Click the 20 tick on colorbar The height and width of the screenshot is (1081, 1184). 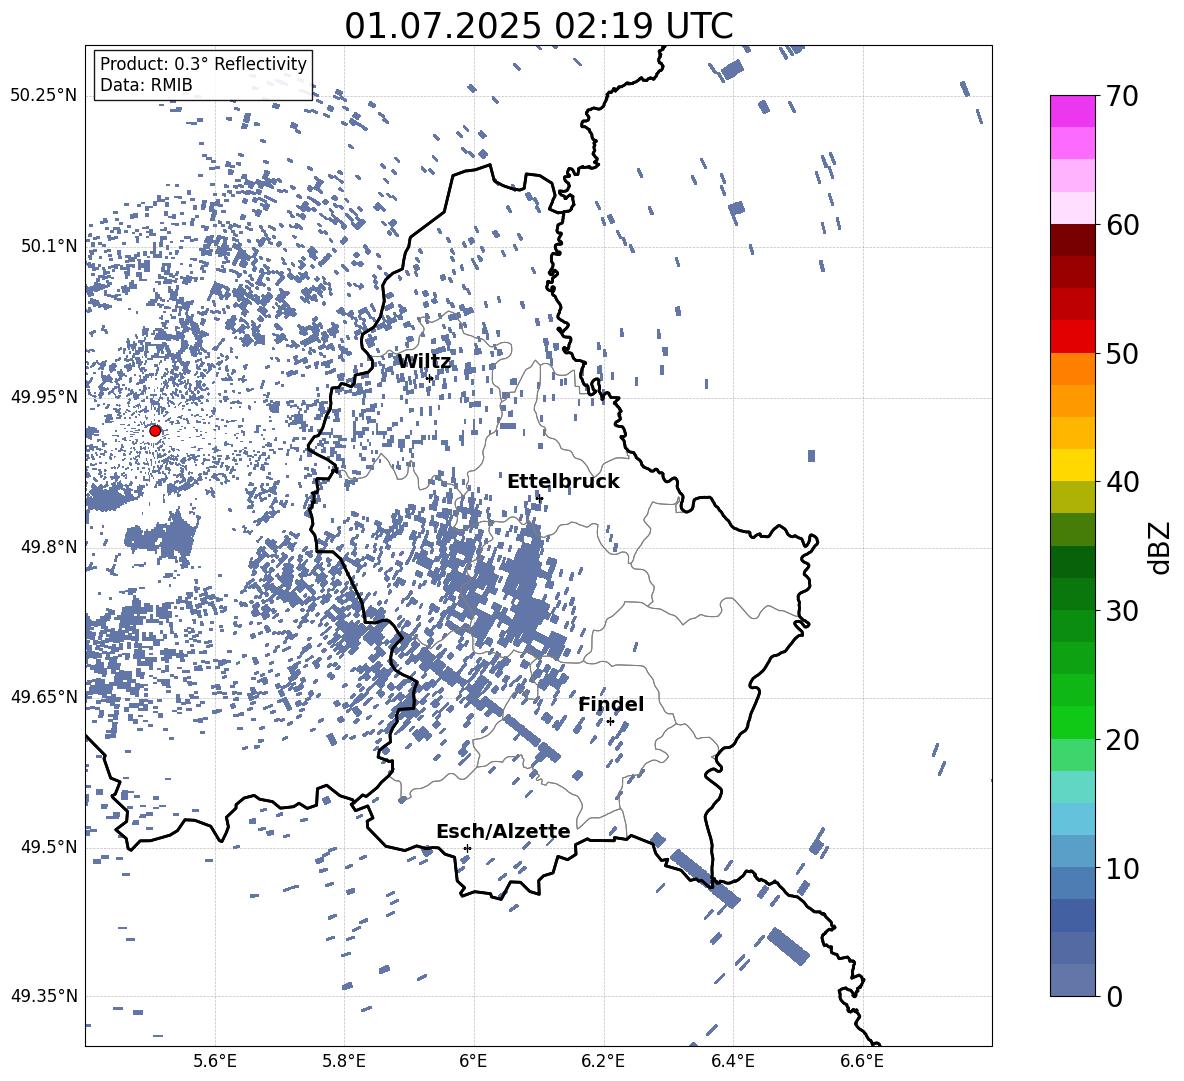[x=1122, y=739]
